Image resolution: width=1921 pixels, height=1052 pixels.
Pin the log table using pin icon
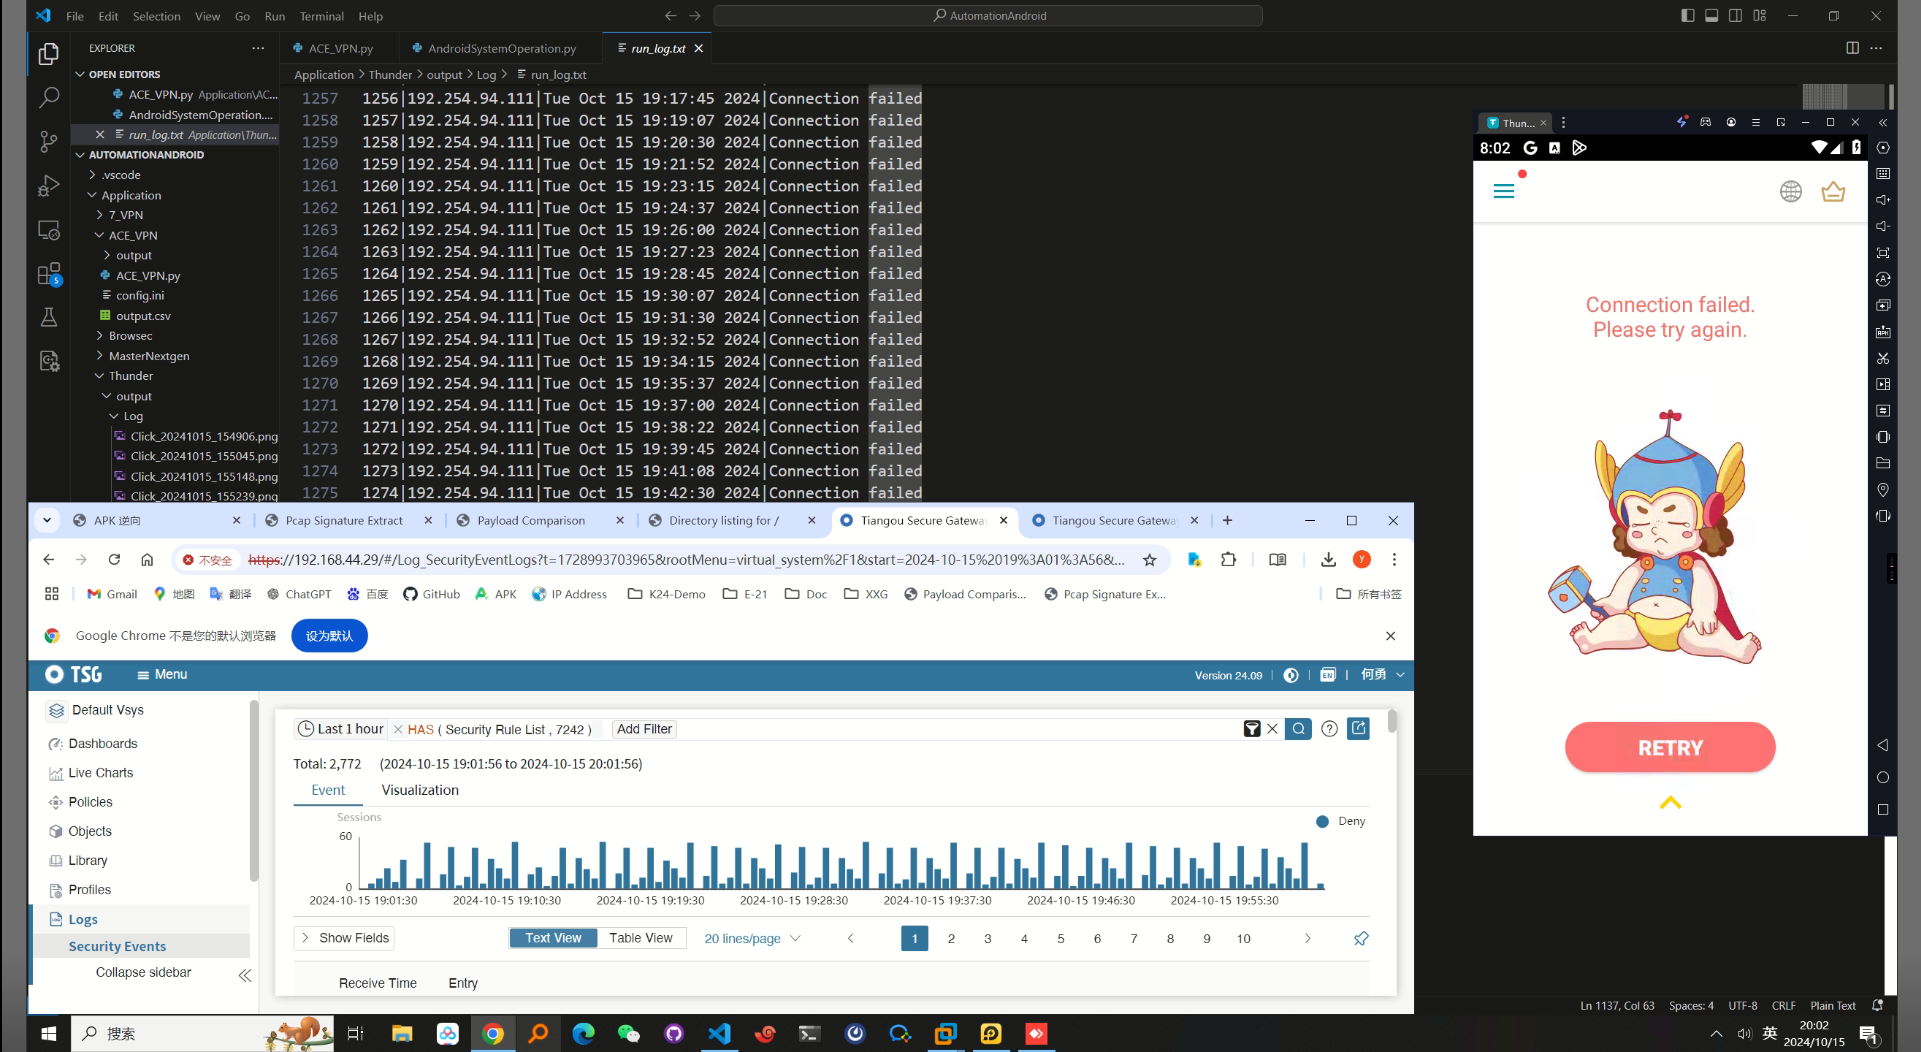pos(1360,938)
